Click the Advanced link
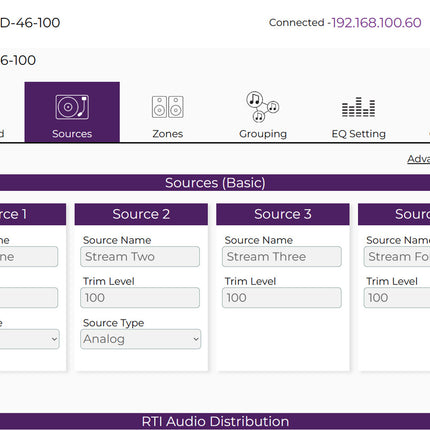 (419, 159)
